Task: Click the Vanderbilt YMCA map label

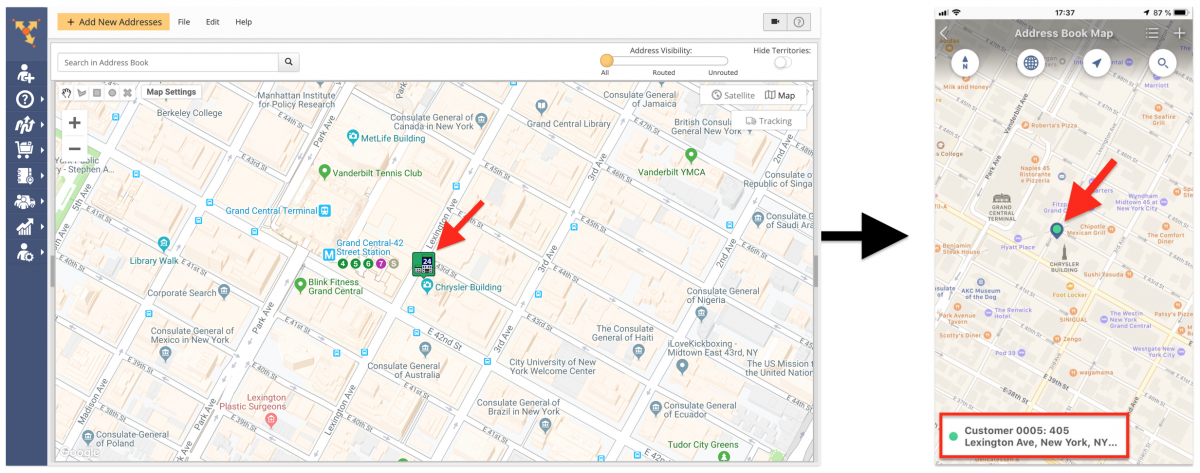Action: click(x=672, y=172)
